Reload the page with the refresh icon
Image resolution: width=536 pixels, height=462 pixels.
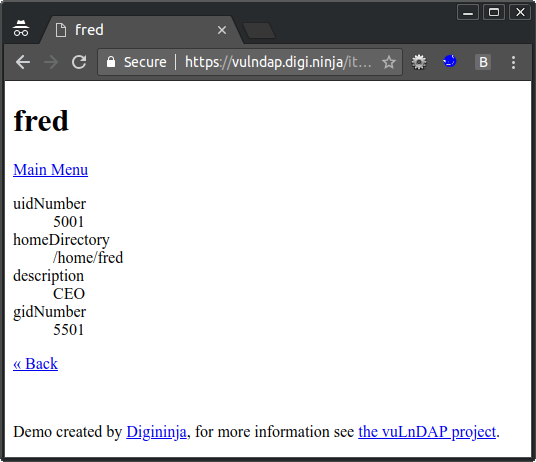79,62
